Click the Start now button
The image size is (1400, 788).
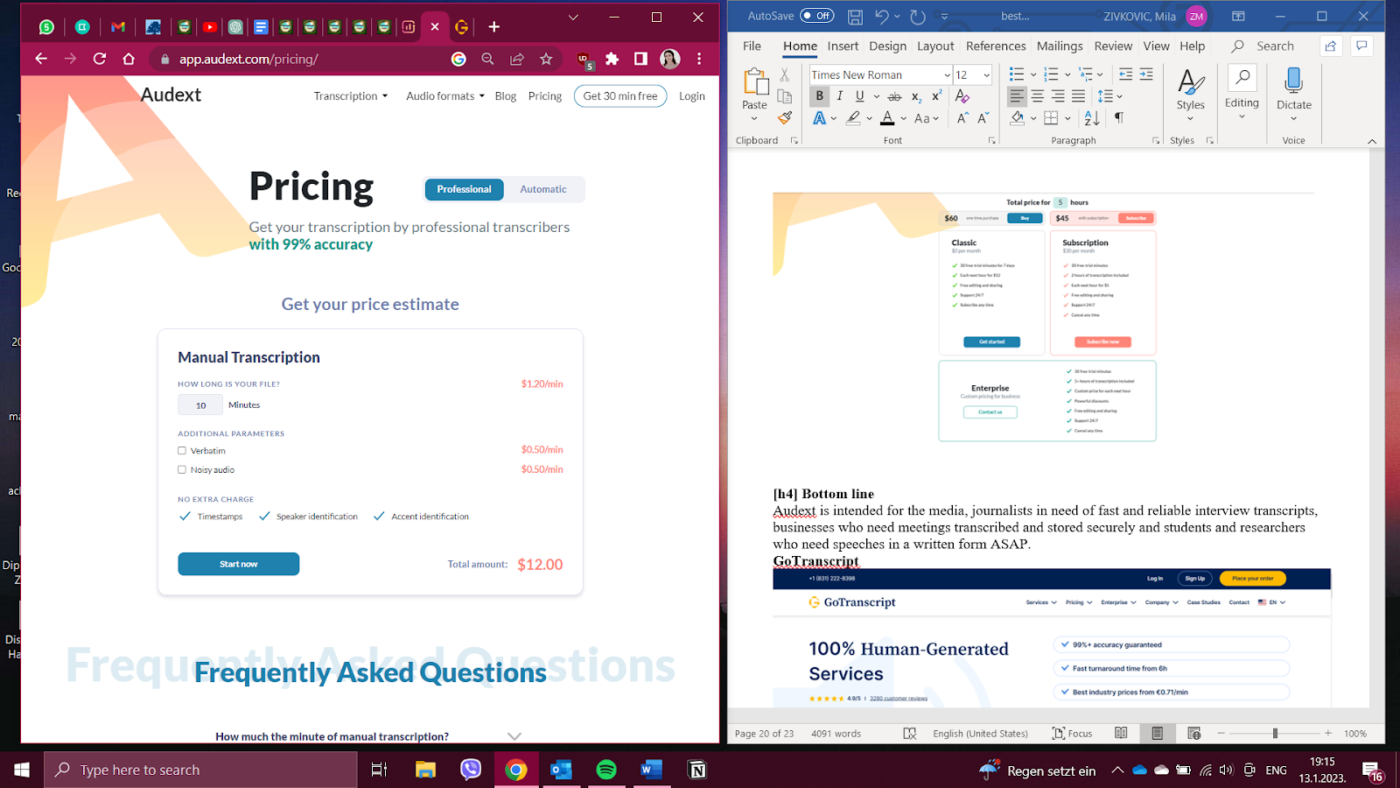(238, 564)
